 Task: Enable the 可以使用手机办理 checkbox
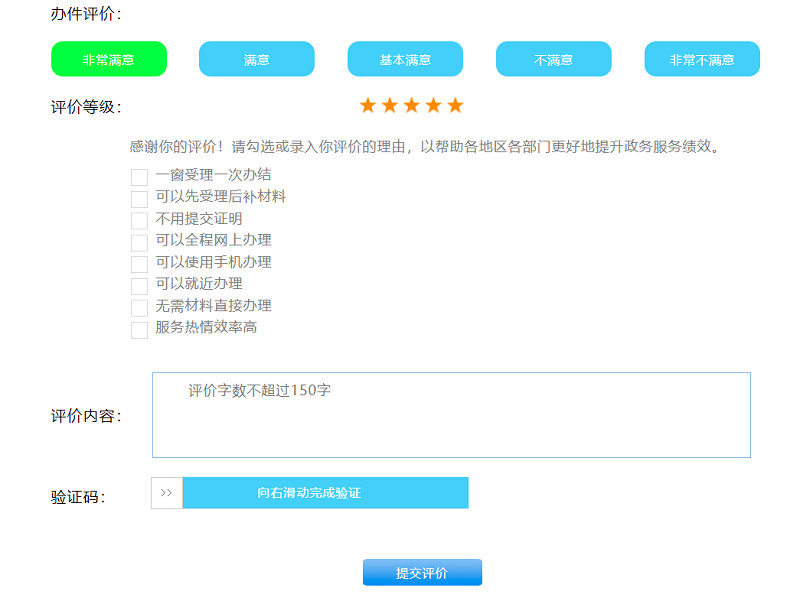[x=139, y=263]
